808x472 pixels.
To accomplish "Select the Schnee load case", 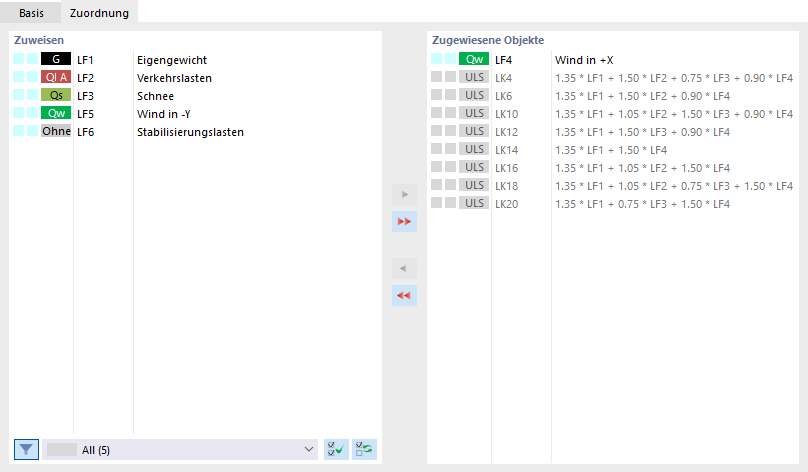I will 155,96.
